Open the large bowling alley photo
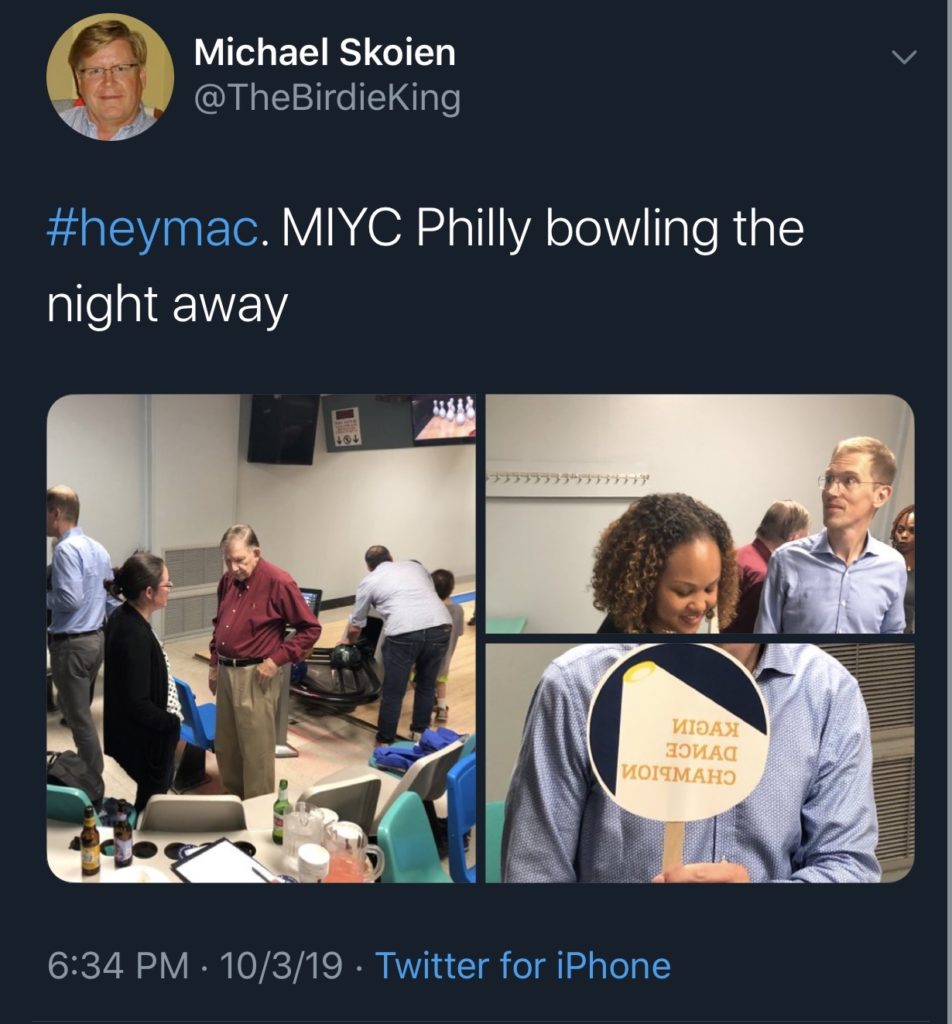Viewport: 952px width, 1024px height. pos(261,638)
